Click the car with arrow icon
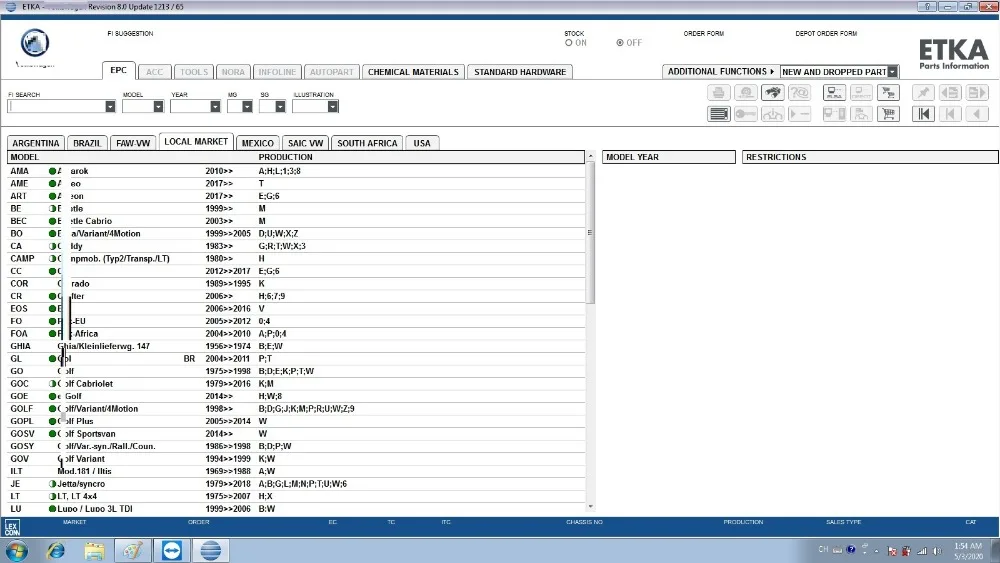The height and width of the screenshot is (563, 1000). pyautogui.click(x=772, y=114)
